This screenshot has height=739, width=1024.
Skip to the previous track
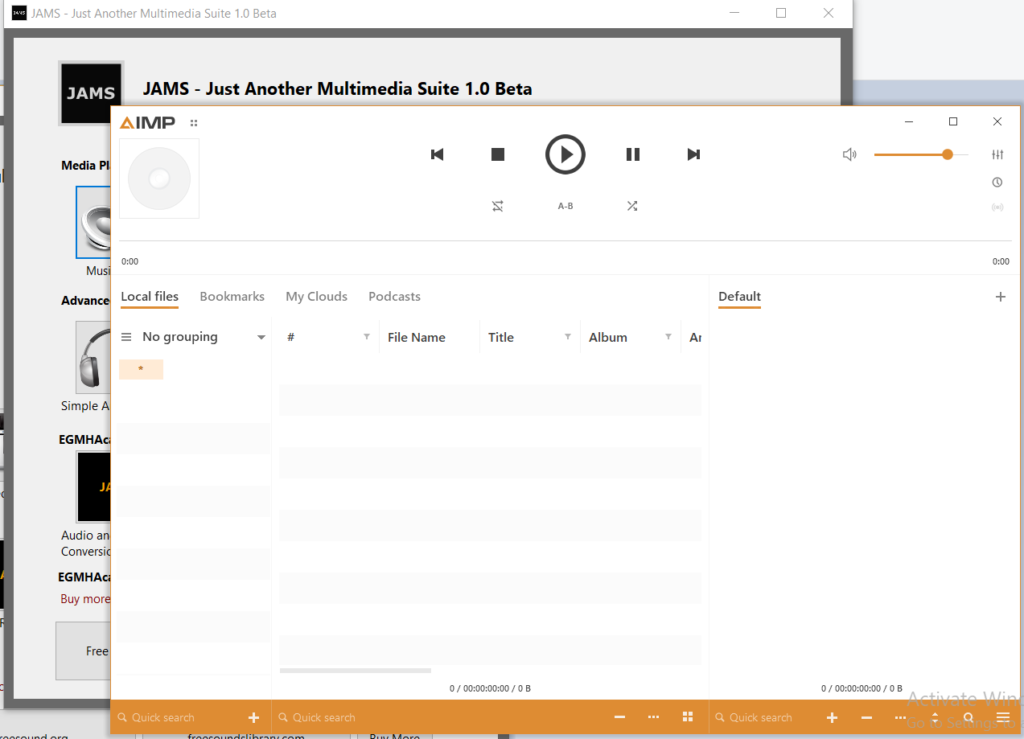(x=437, y=155)
